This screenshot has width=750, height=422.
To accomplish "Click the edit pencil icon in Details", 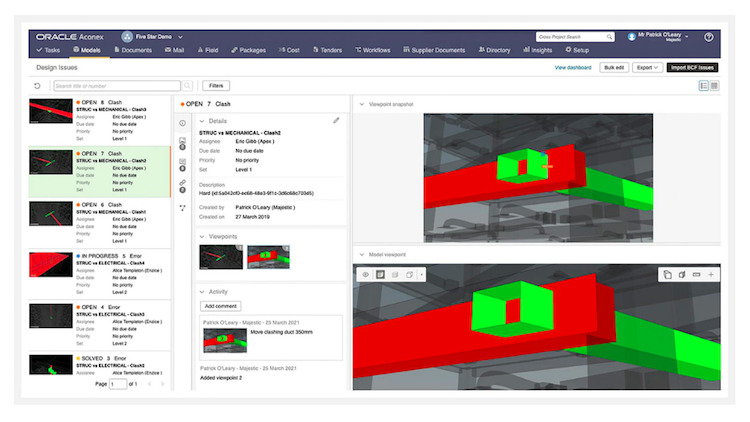I will point(336,120).
